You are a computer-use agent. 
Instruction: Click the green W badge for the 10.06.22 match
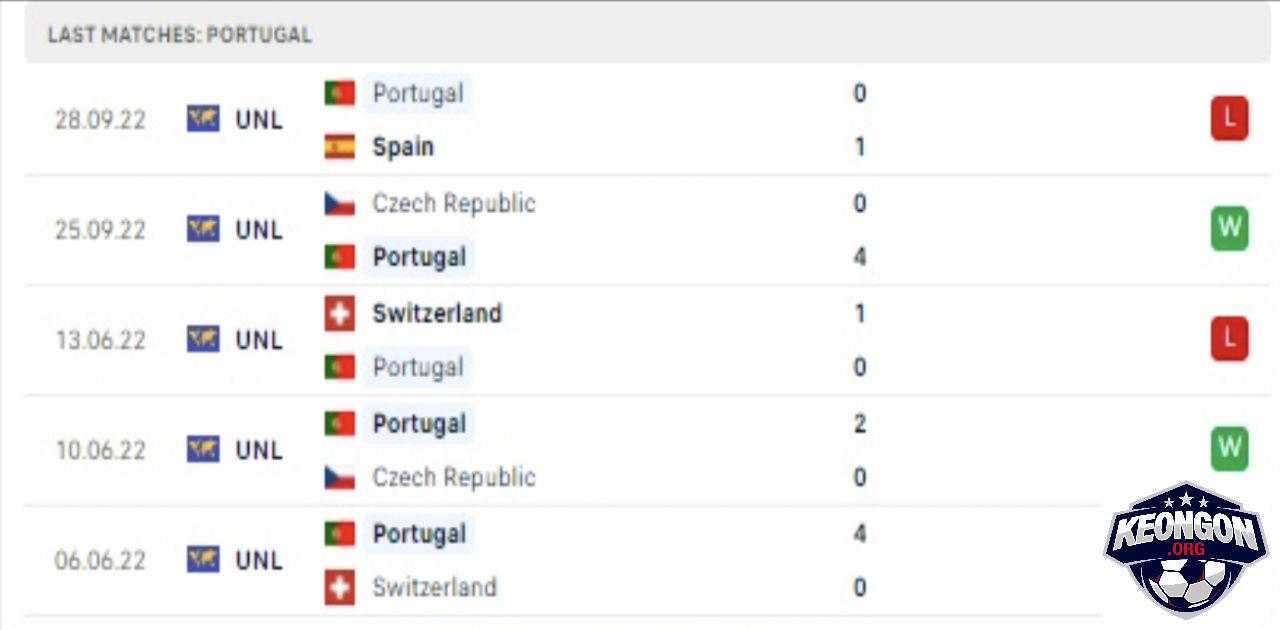point(1229,450)
